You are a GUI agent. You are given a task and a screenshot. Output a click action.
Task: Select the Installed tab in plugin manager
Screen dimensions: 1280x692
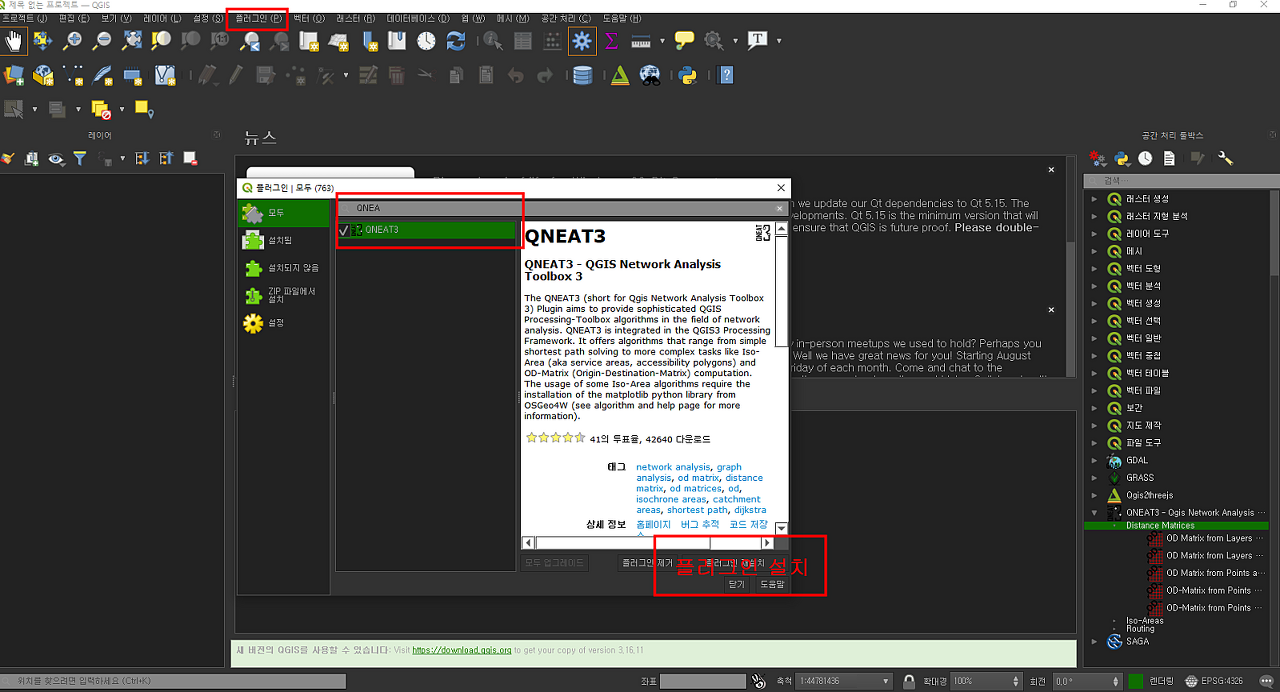283,241
